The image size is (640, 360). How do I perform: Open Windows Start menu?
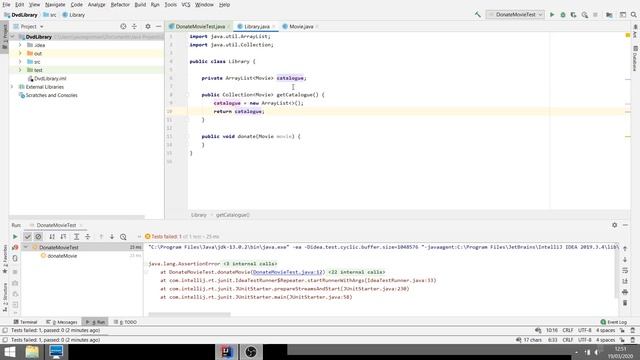[9, 352]
